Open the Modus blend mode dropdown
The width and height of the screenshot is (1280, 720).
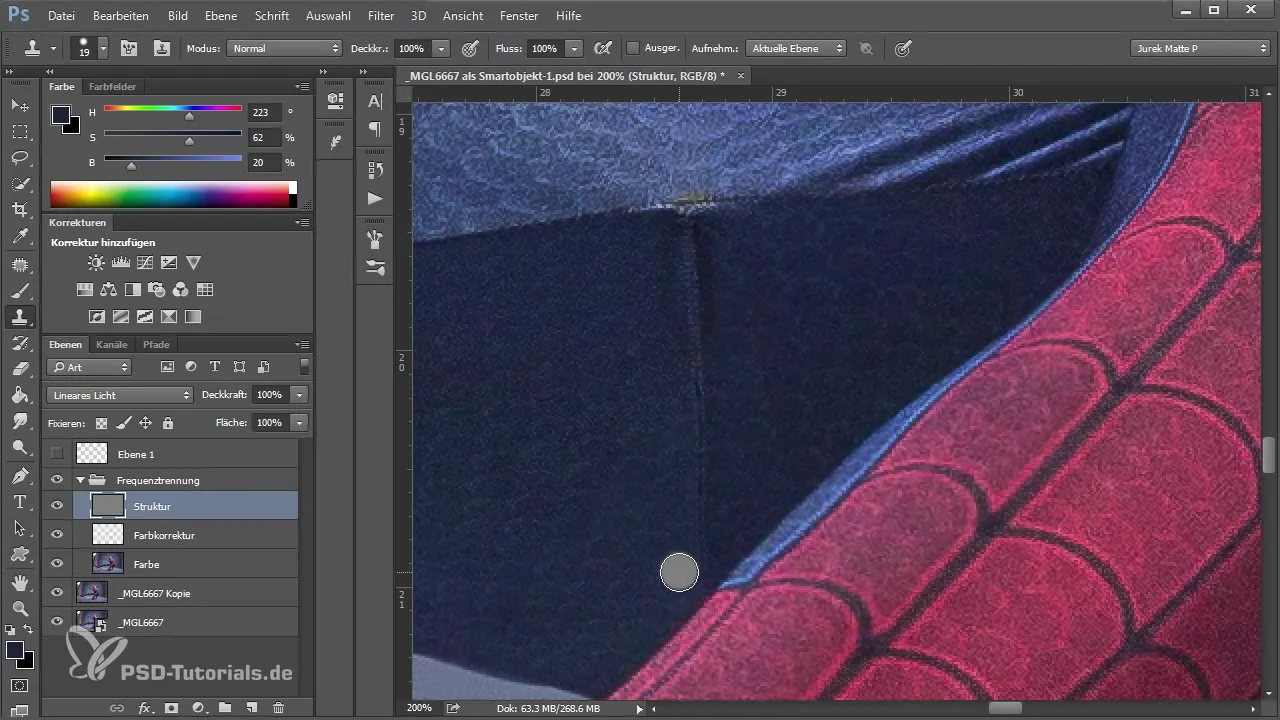pyautogui.click(x=285, y=48)
